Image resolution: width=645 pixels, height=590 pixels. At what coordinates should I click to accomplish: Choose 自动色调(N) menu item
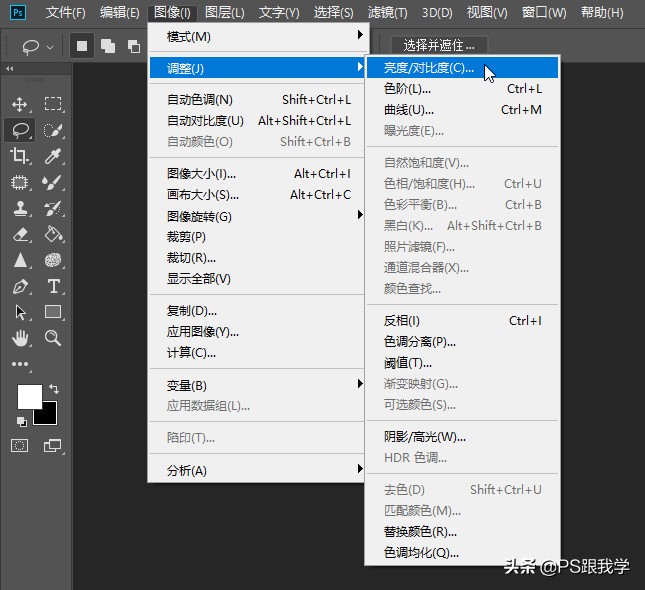(258, 100)
